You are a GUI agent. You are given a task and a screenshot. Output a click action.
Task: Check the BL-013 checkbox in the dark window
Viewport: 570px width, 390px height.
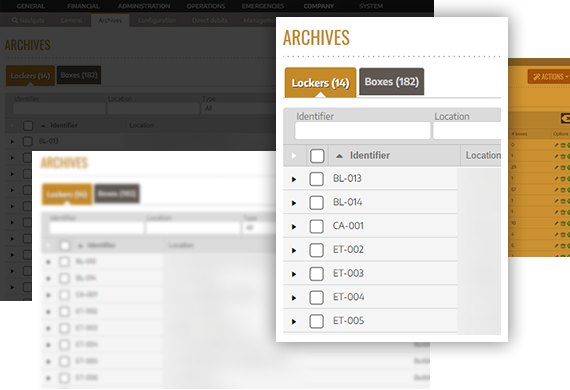point(28,141)
